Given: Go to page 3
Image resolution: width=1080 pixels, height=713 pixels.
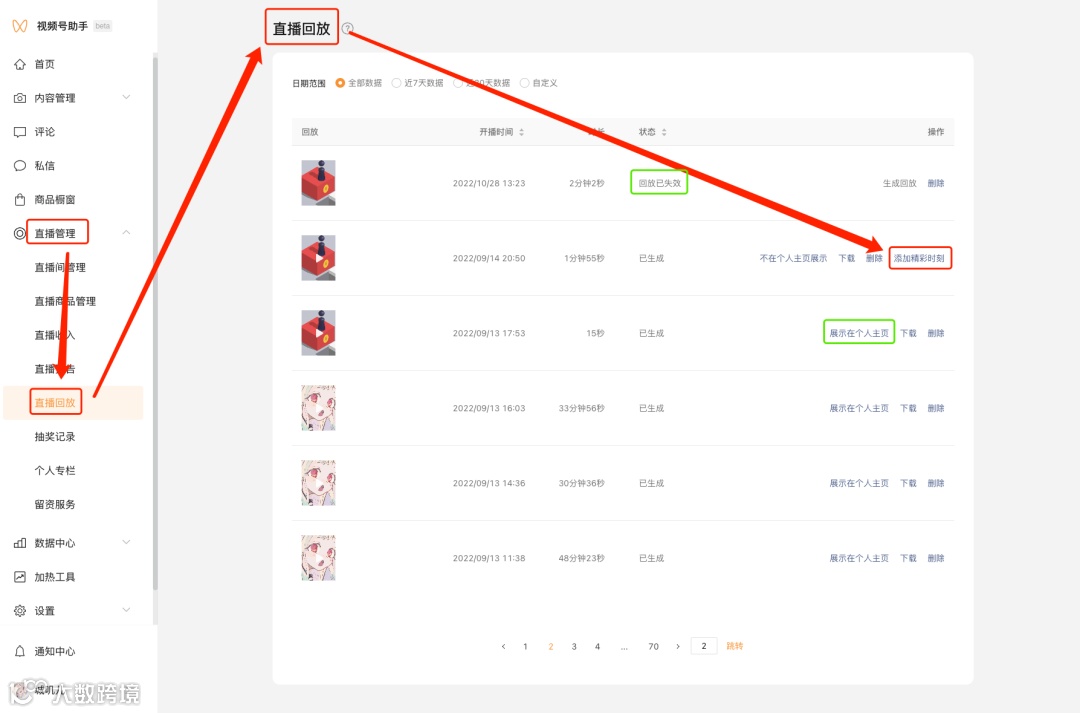Looking at the screenshot, I should pyautogui.click(x=574, y=646).
